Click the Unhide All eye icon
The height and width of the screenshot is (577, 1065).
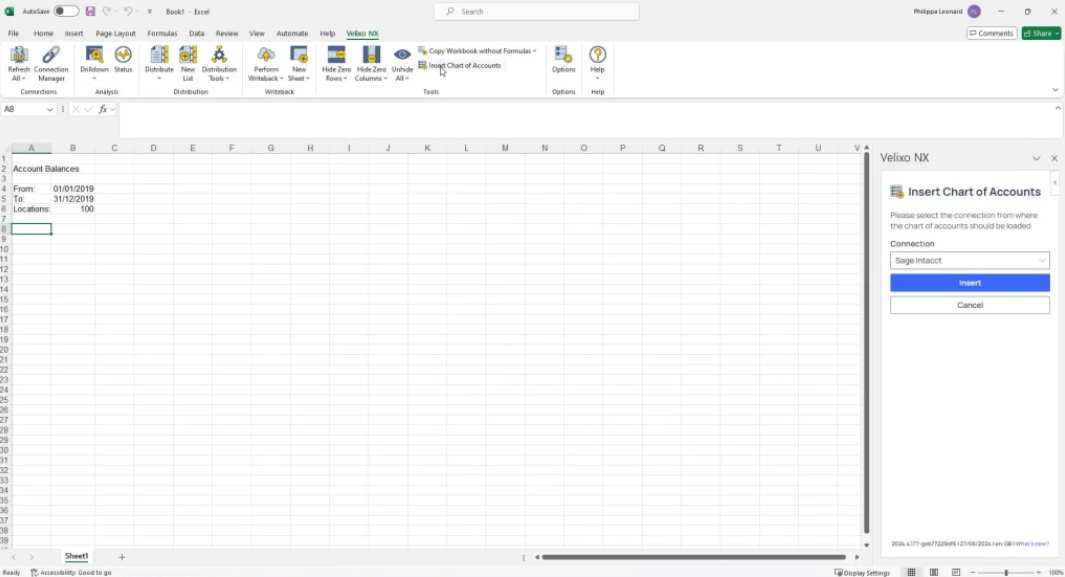[x=402, y=55]
